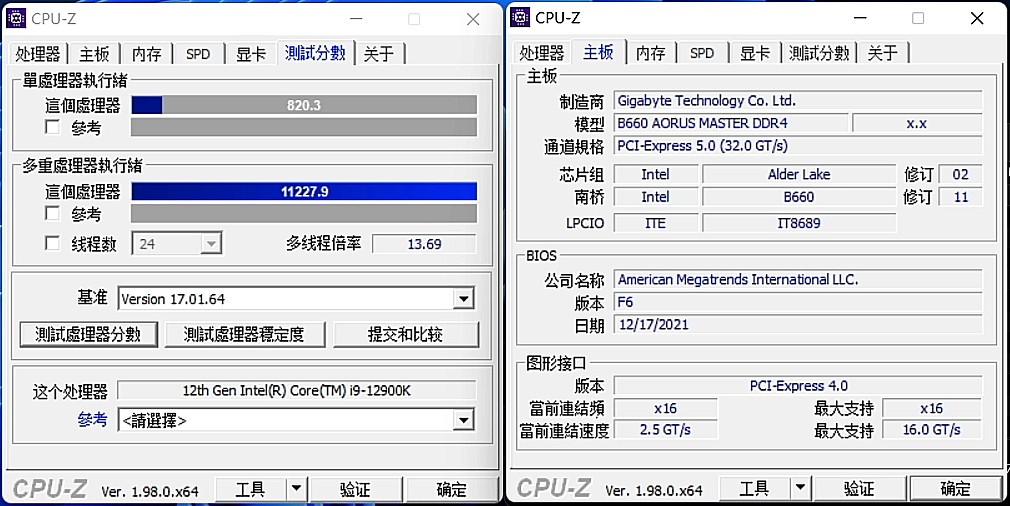Click max supported speed 16.0 GT/s
Screen dimensions: 1010x506
tap(931, 429)
